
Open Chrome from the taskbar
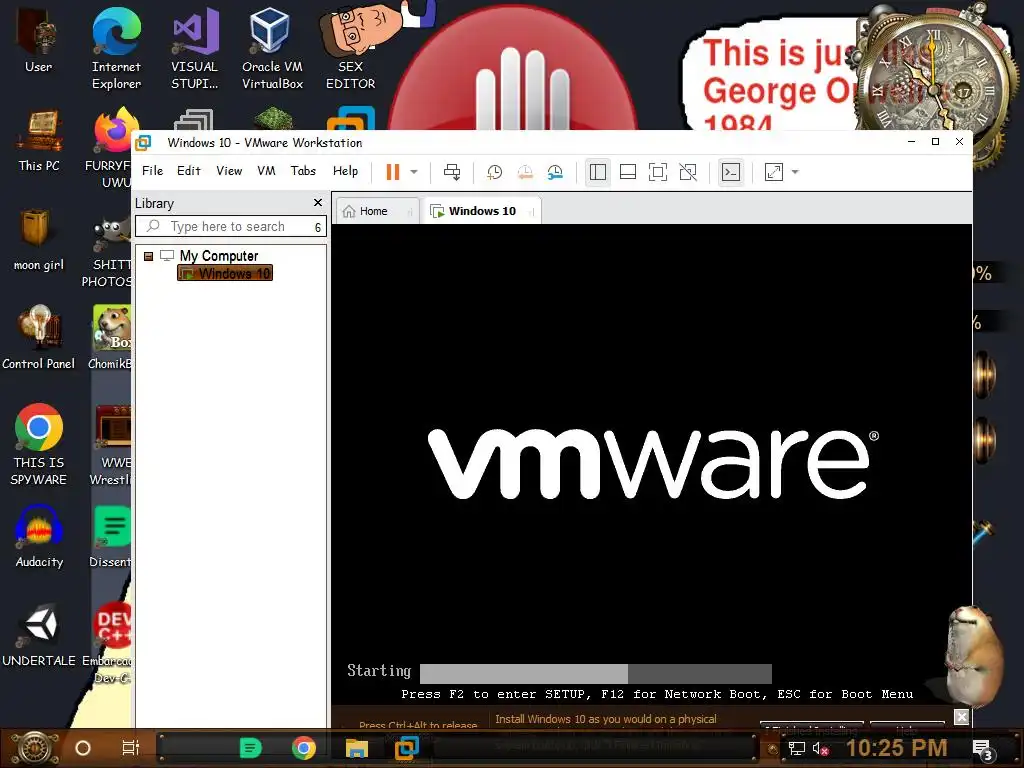(304, 748)
